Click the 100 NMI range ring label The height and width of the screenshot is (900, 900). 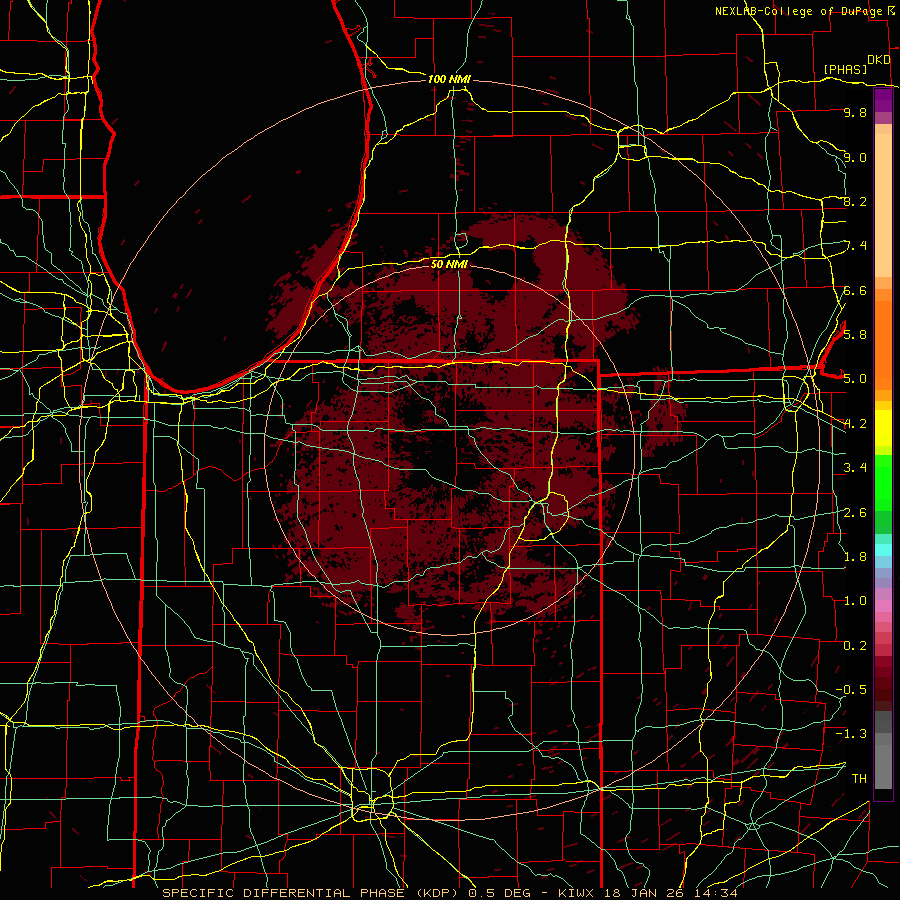tap(449, 79)
